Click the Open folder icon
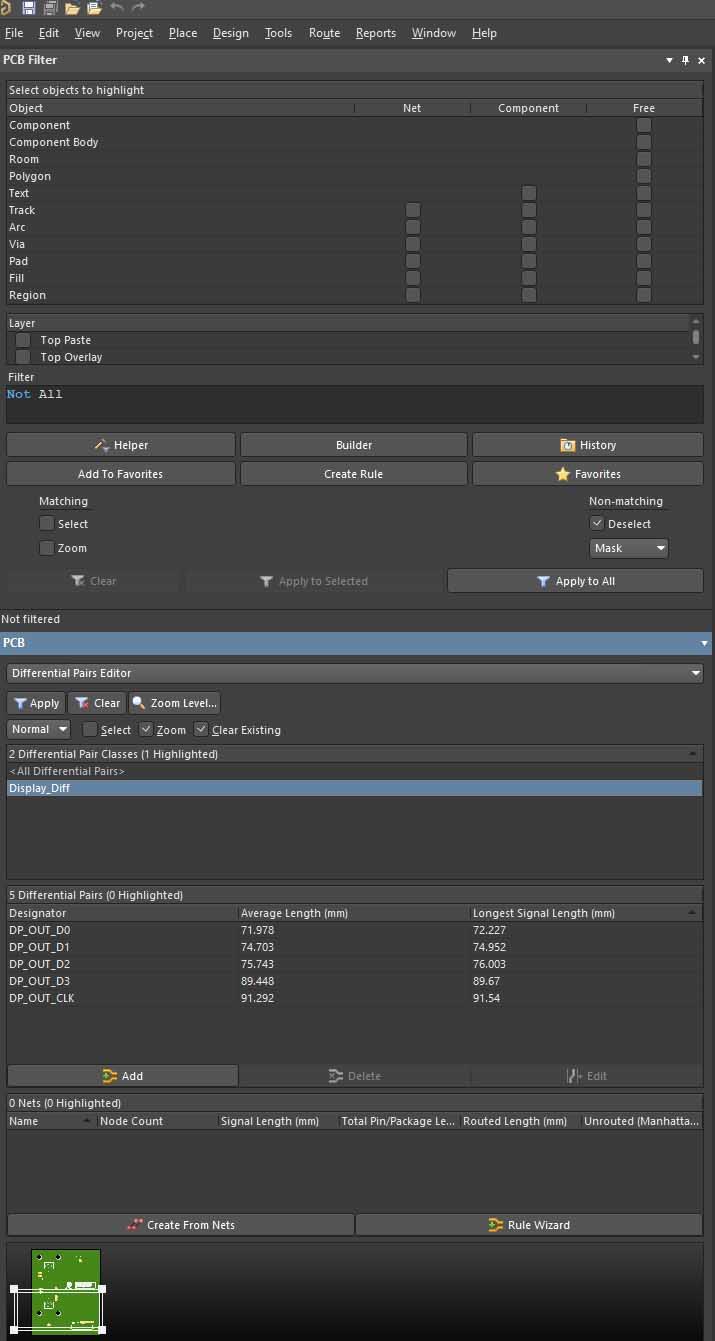715x1341 pixels. pyautogui.click(x=72, y=8)
